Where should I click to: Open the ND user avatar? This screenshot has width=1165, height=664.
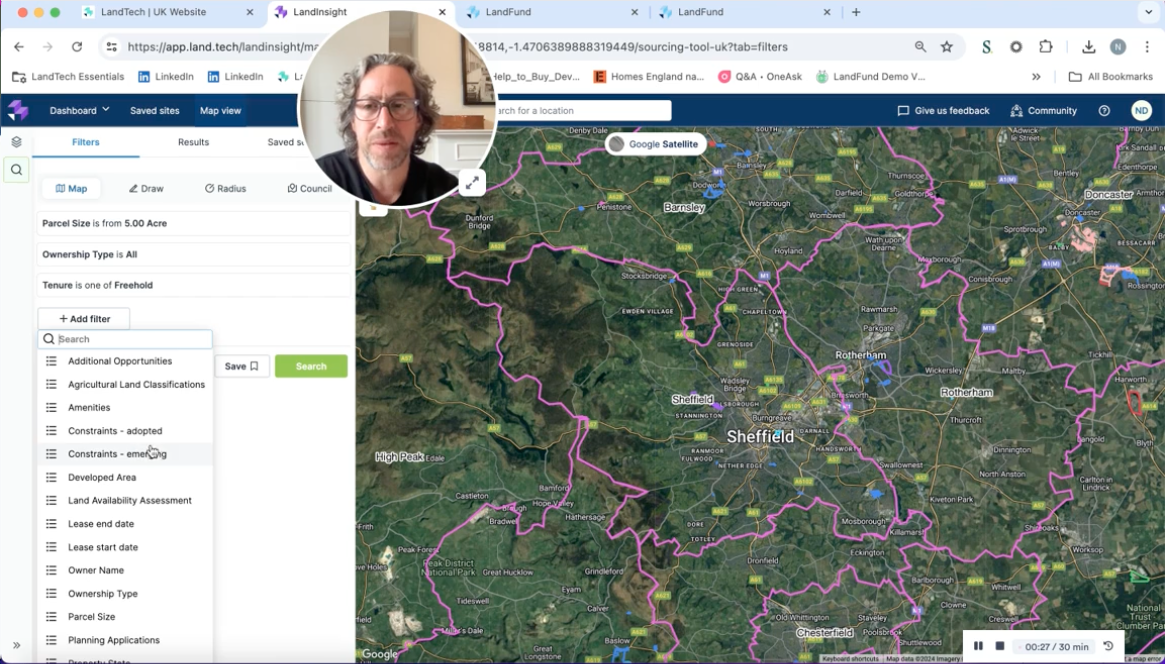click(x=1141, y=111)
